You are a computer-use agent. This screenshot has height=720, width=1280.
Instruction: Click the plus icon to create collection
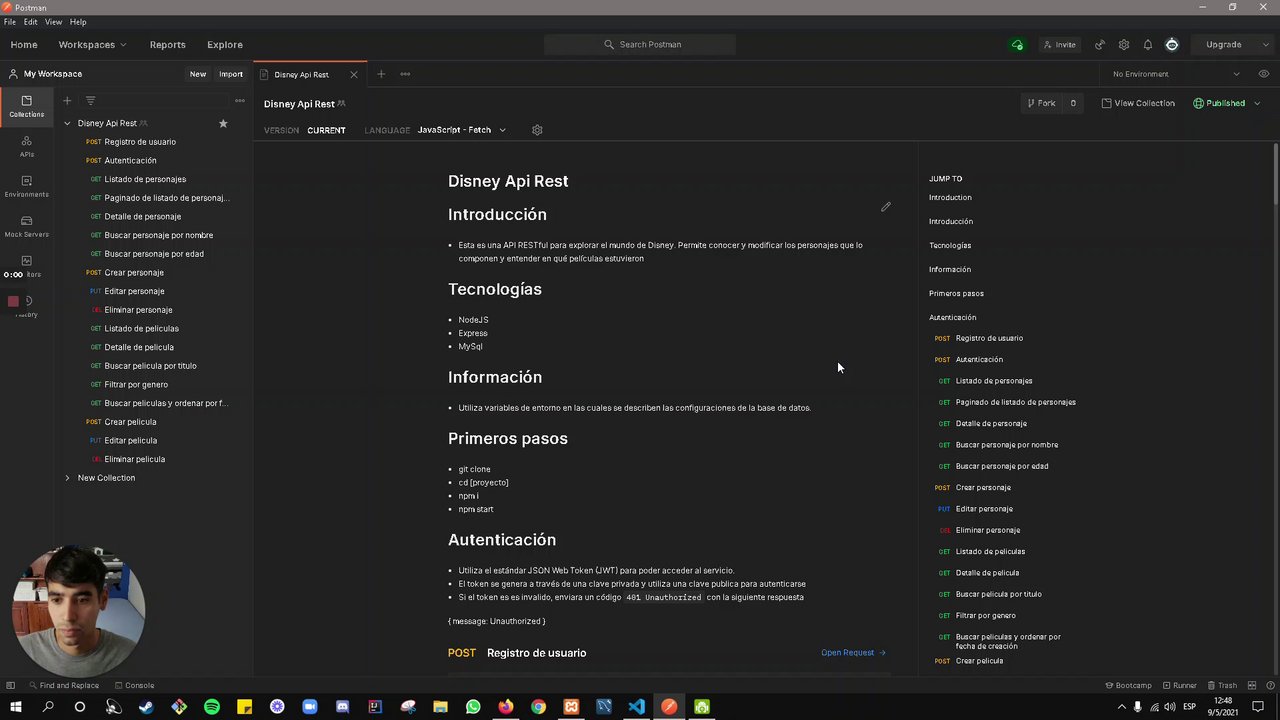point(67,100)
